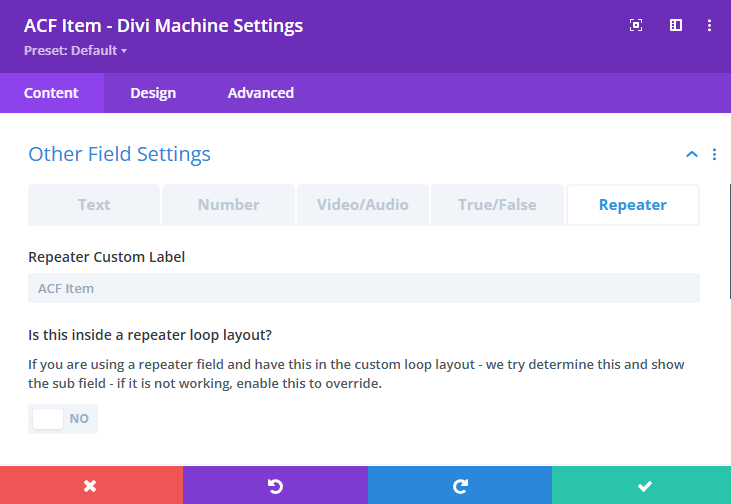This screenshot has width=731, height=504.
Task: Show the Video/Audio field settings
Action: [363, 205]
